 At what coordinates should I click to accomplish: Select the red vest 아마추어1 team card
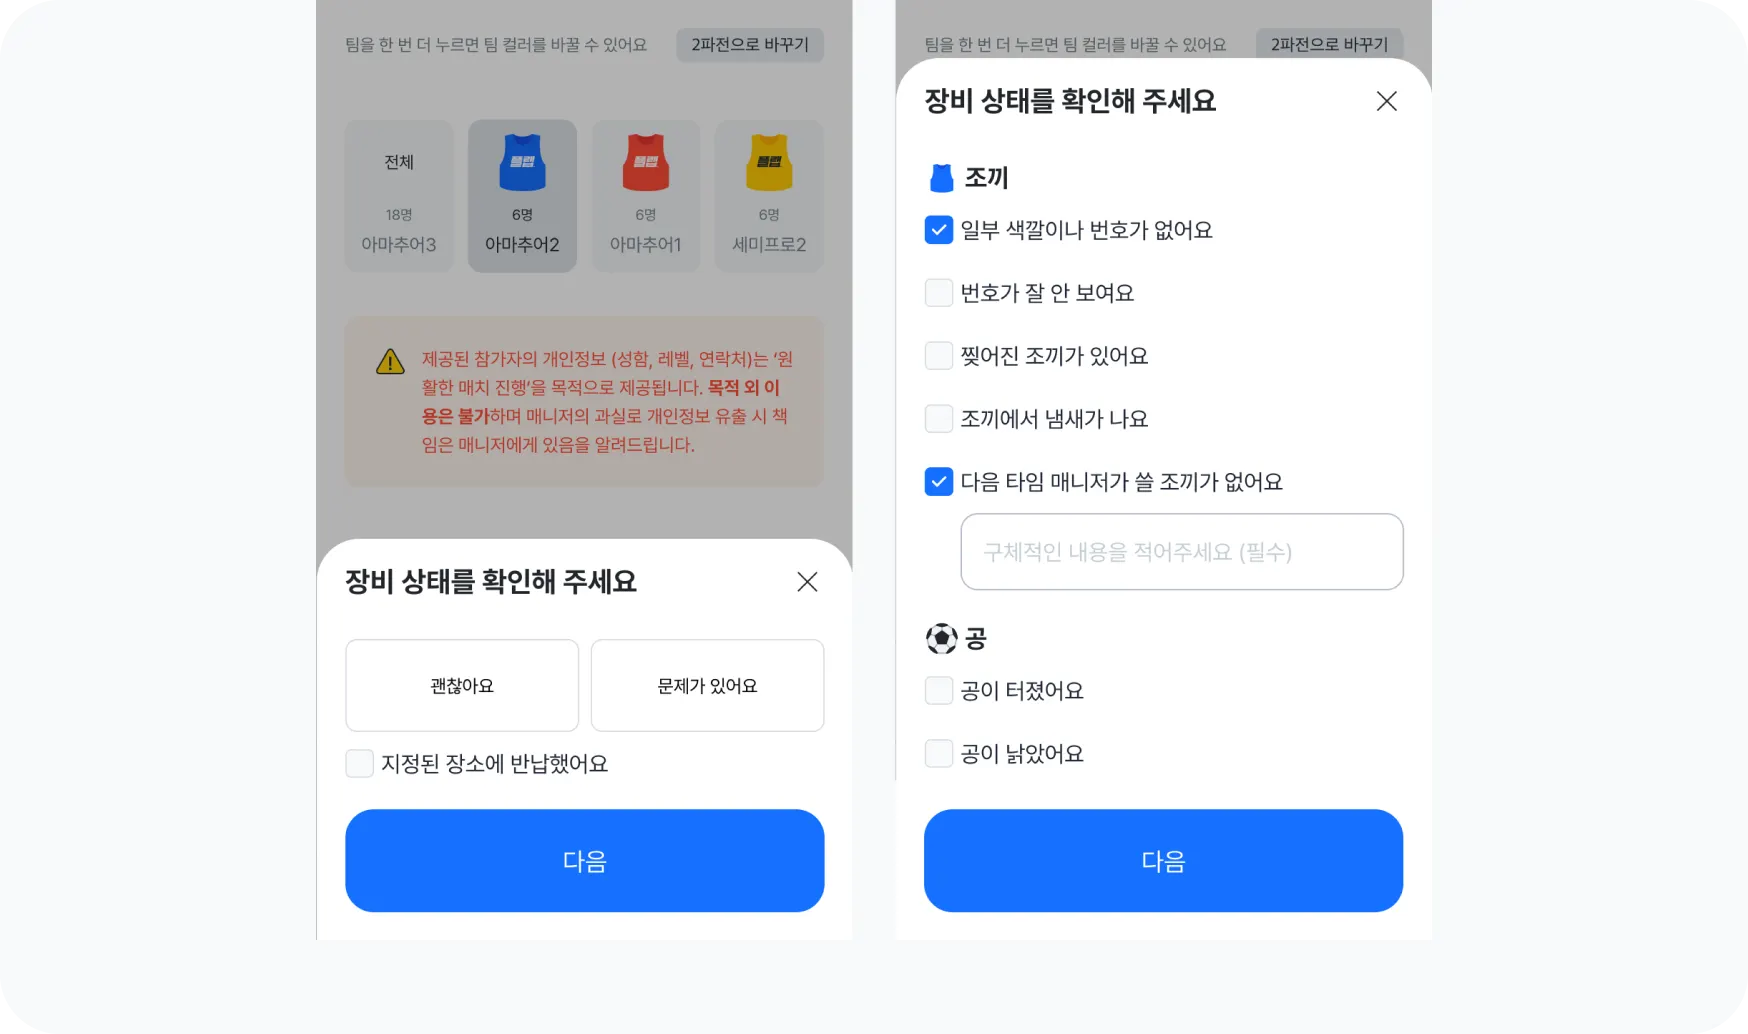(x=645, y=196)
